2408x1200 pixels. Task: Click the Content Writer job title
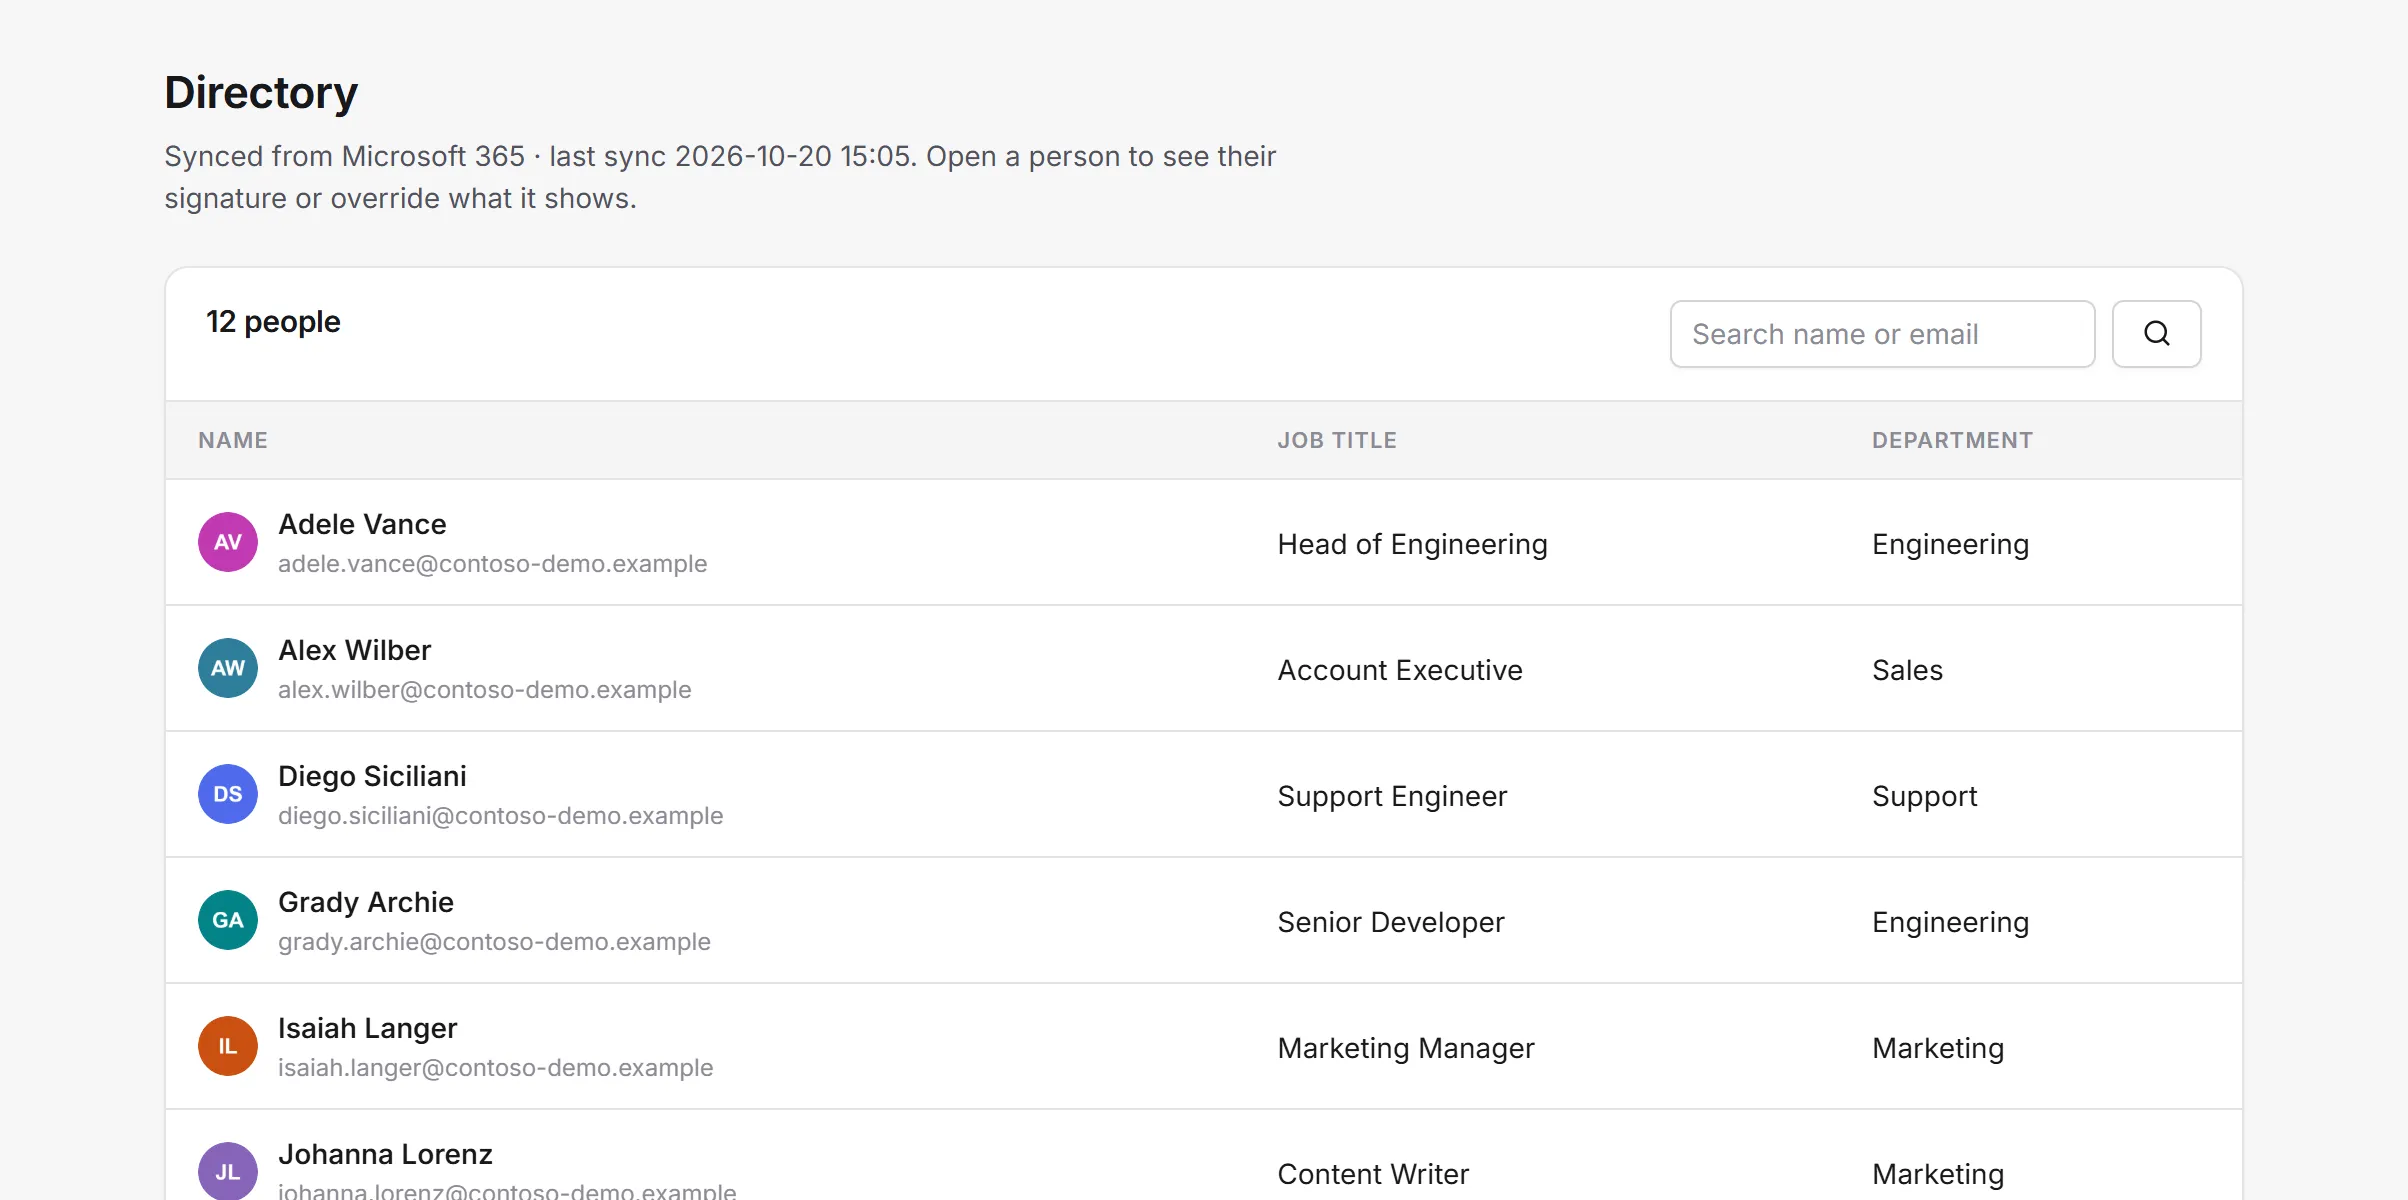1373,1174
